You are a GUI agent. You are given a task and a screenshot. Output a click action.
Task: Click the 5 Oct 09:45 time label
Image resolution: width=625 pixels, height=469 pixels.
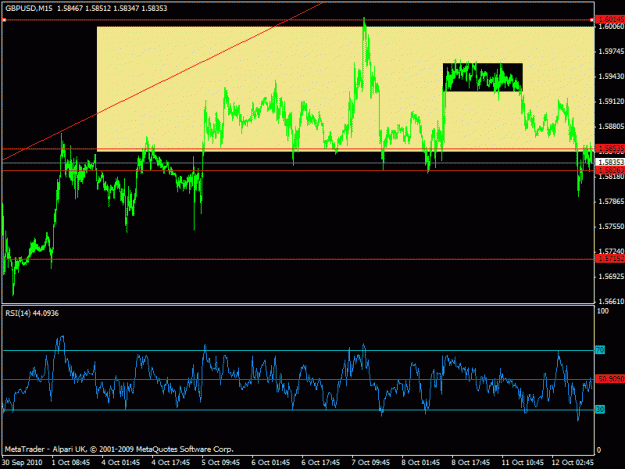[220, 462]
